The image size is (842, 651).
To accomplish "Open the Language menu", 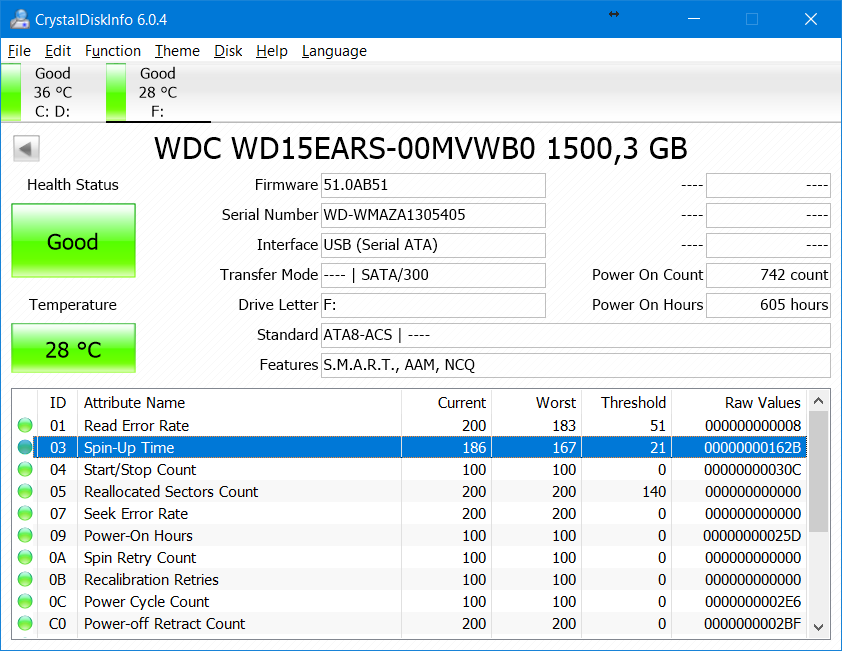I will coord(334,51).
